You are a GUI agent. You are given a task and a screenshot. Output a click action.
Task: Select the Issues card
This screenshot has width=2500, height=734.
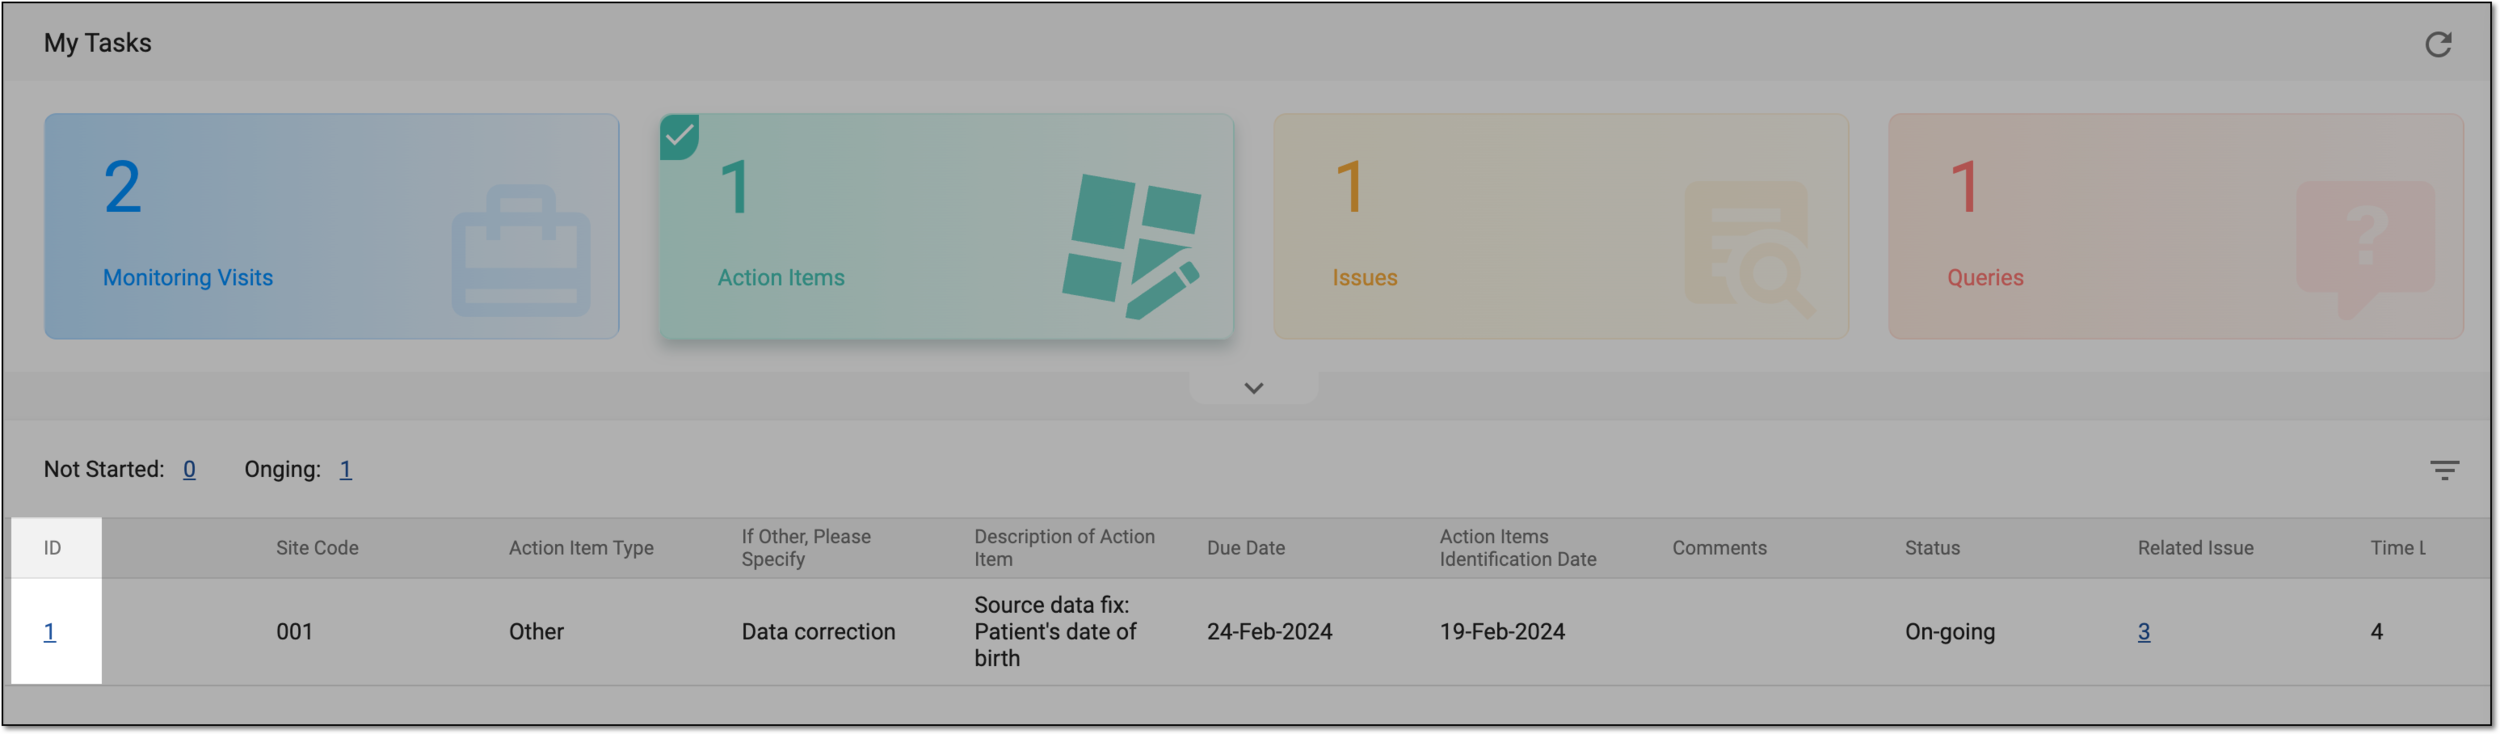point(1561,226)
